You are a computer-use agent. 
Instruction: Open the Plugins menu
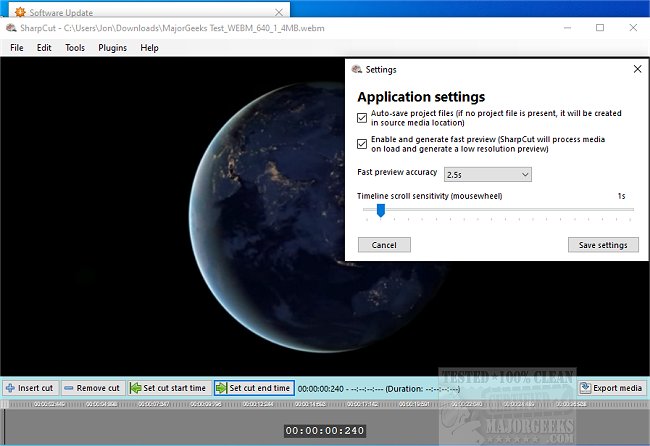pyautogui.click(x=112, y=48)
